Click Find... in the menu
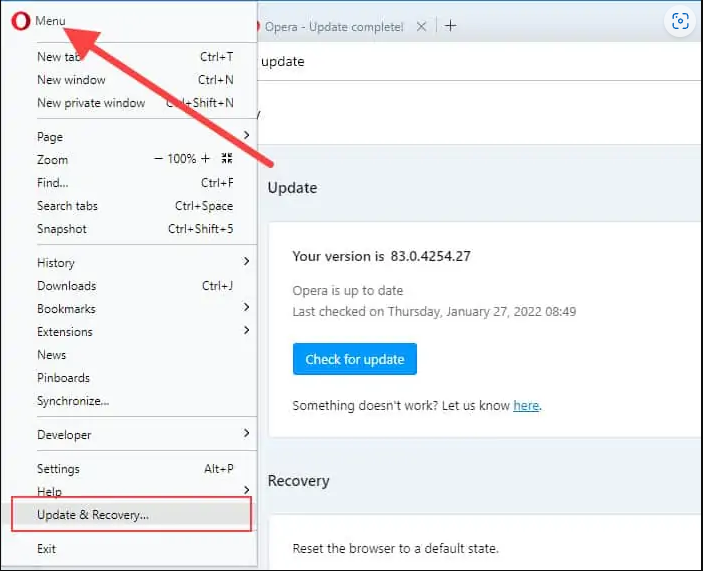The image size is (703, 571). [x=135, y=183]
